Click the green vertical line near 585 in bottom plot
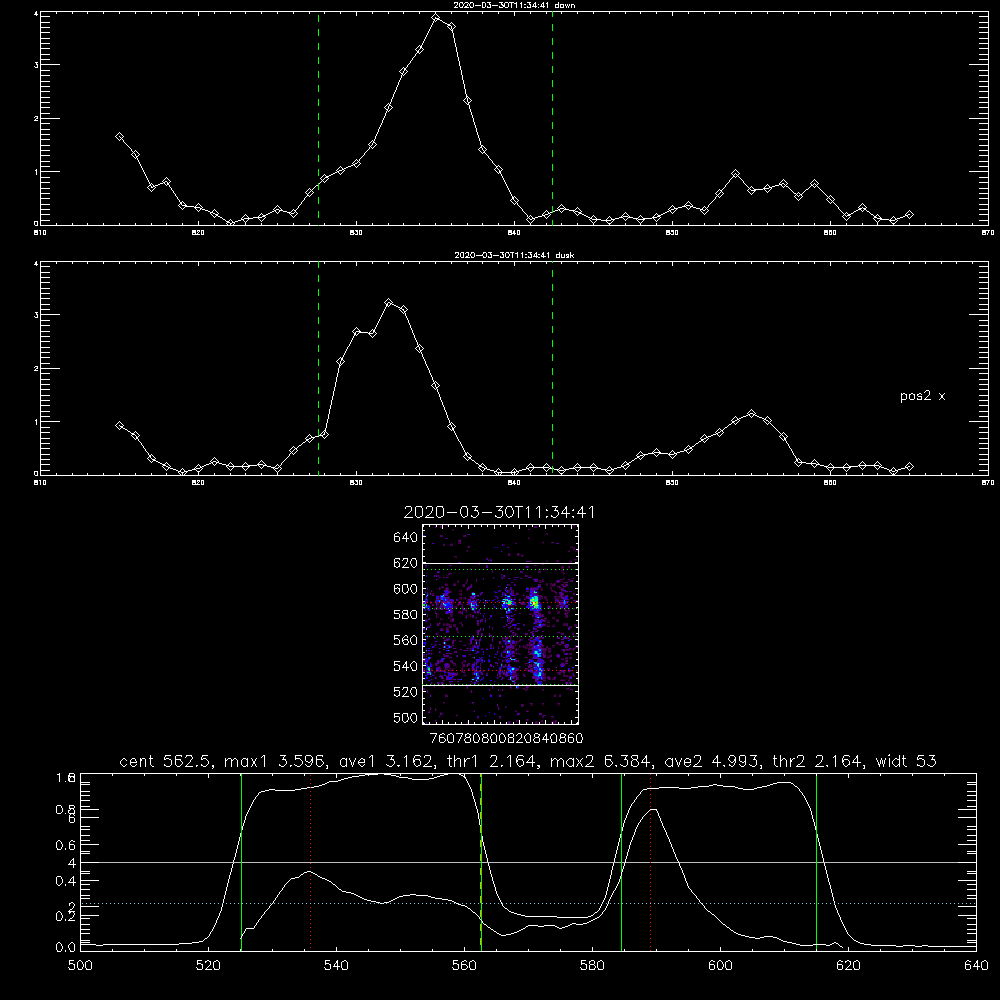 621,862
